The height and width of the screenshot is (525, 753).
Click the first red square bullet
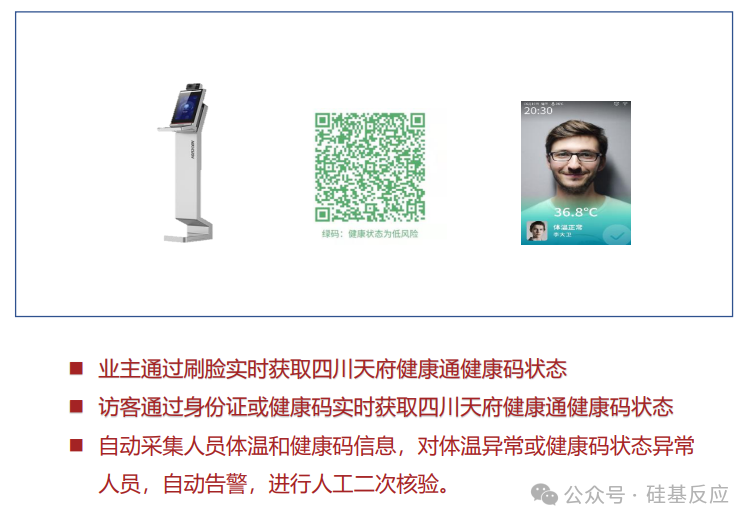pyautogui.click(x=76, y=368)
